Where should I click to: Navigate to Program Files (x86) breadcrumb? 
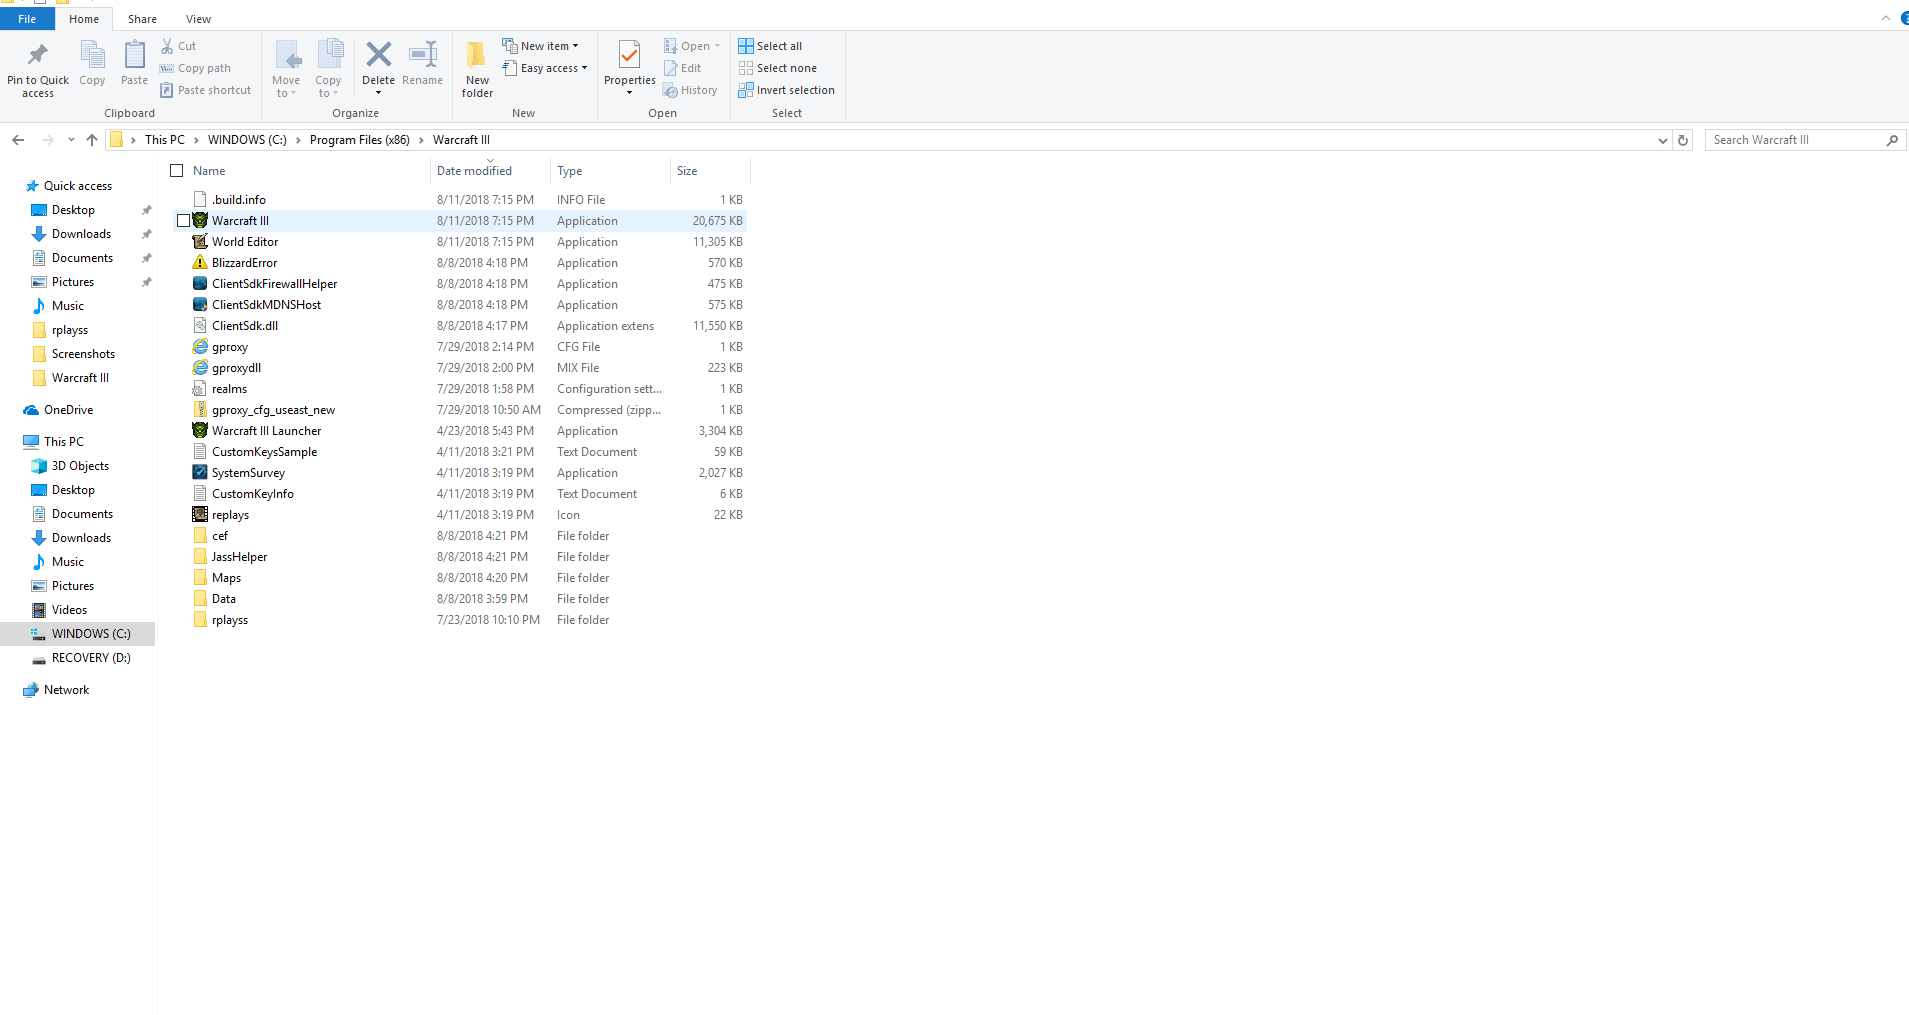(x=360, y=140)
